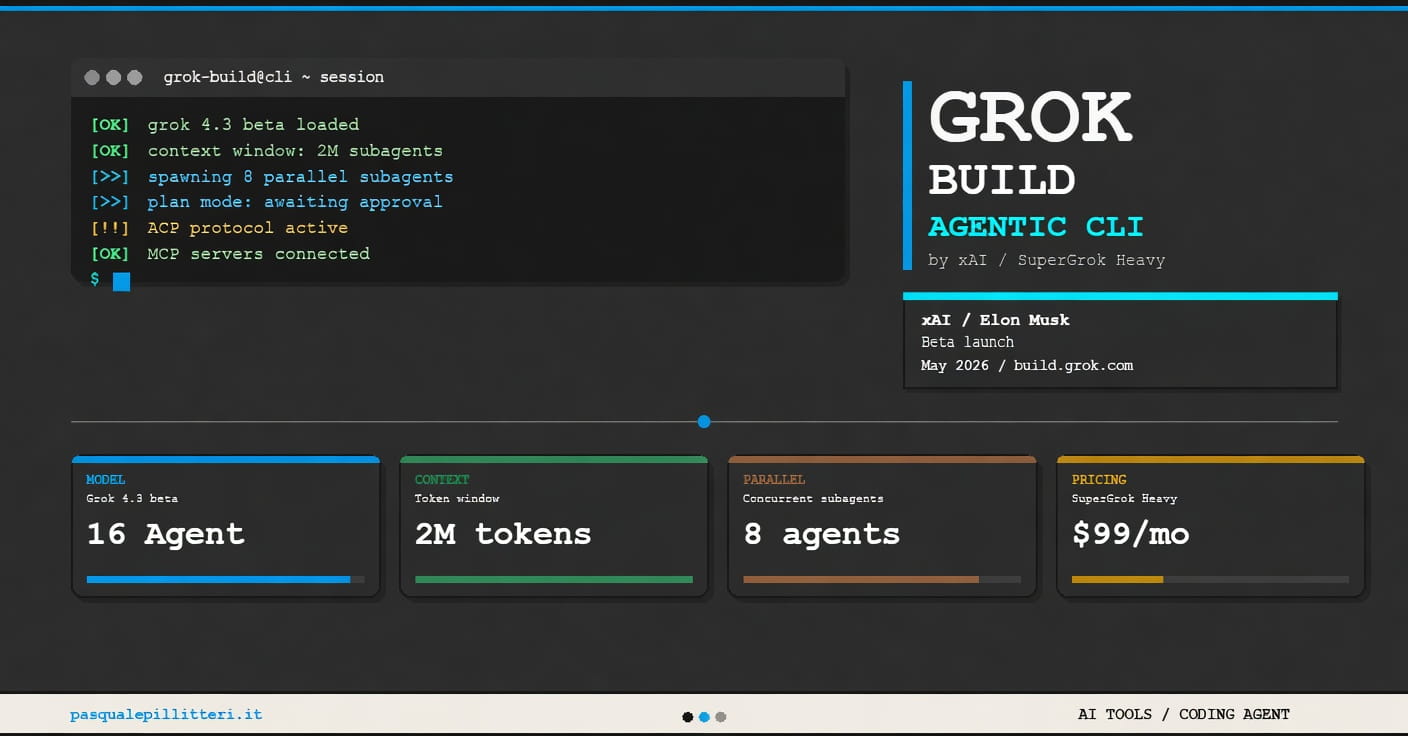Viewport: 1408px width, 736px height.
Task: Select the "grok 4.3 beta loaded" terminal line
Action: pos(253,125)
